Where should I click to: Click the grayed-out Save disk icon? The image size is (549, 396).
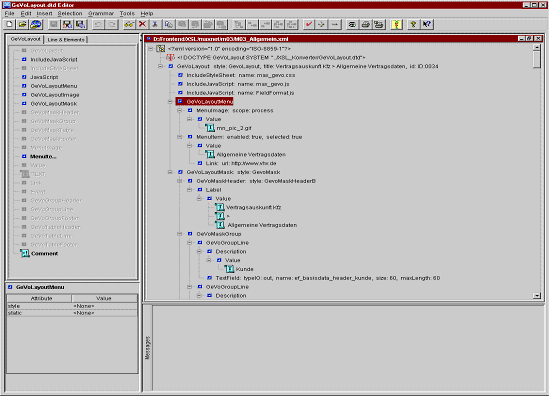(x=54, y=24)
